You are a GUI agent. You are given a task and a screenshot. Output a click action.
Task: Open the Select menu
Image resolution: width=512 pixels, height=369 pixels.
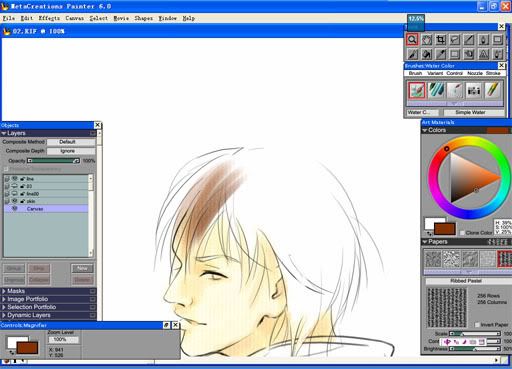98,18
